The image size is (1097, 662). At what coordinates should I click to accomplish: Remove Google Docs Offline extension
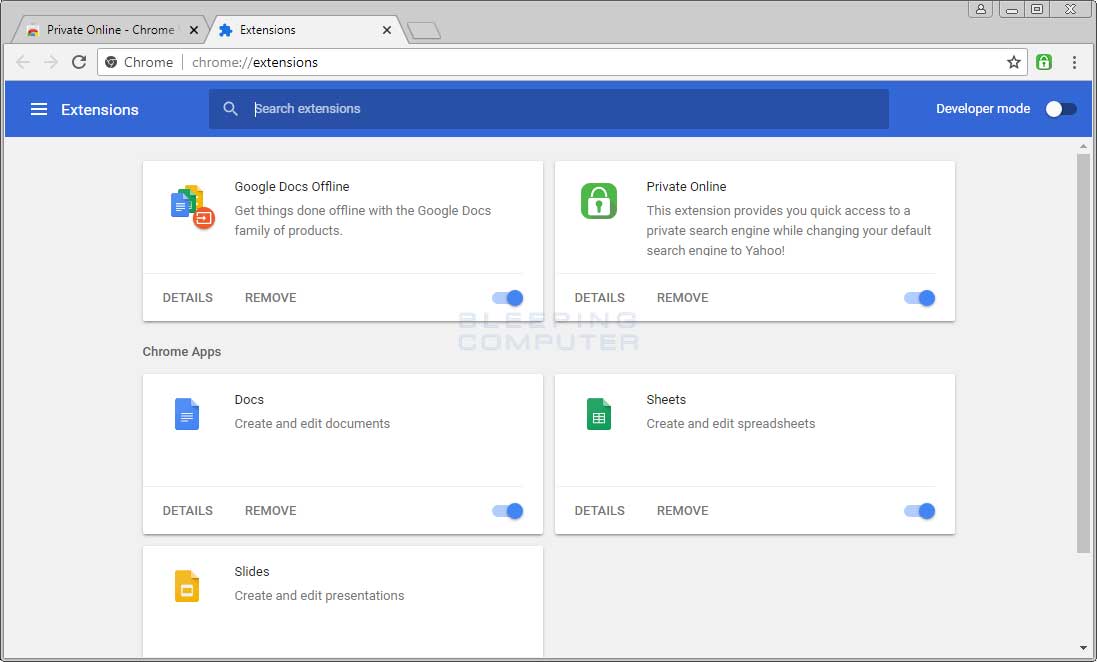pyautogui.click(x=271, y=297)
